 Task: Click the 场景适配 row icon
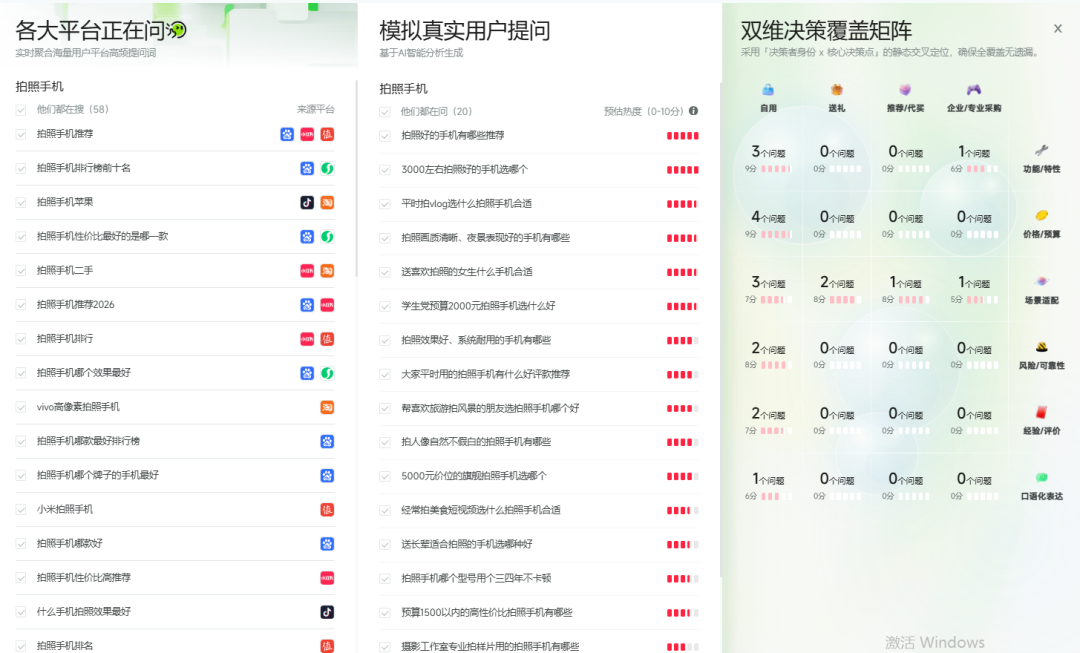click(1041, 281)
